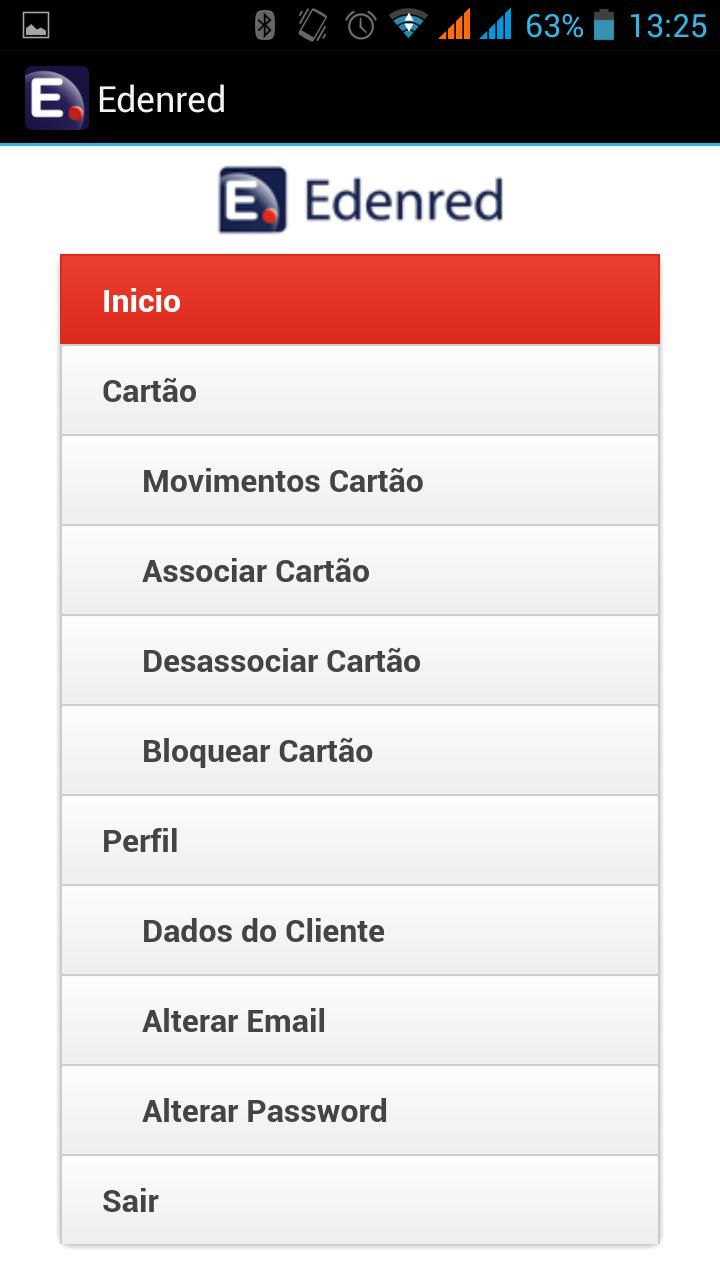Select Bloquear Cartão entry
The width and height of the screenshot is (720, 1280).
pos(360,751)
